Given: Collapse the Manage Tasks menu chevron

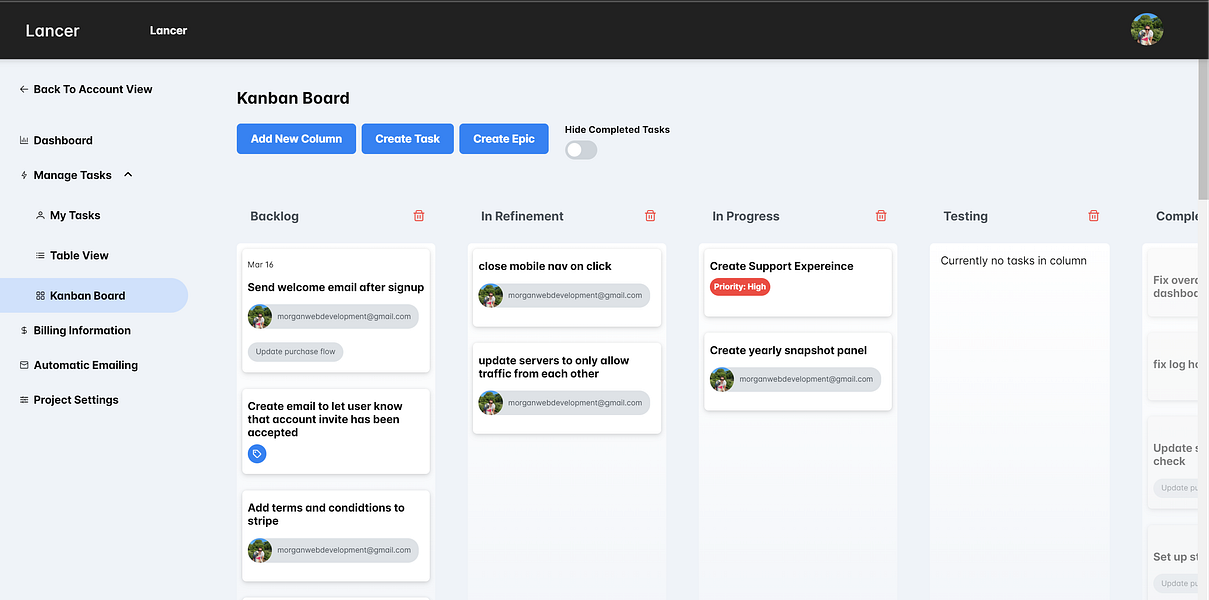Looking at the screenshot, I should 128,175.
